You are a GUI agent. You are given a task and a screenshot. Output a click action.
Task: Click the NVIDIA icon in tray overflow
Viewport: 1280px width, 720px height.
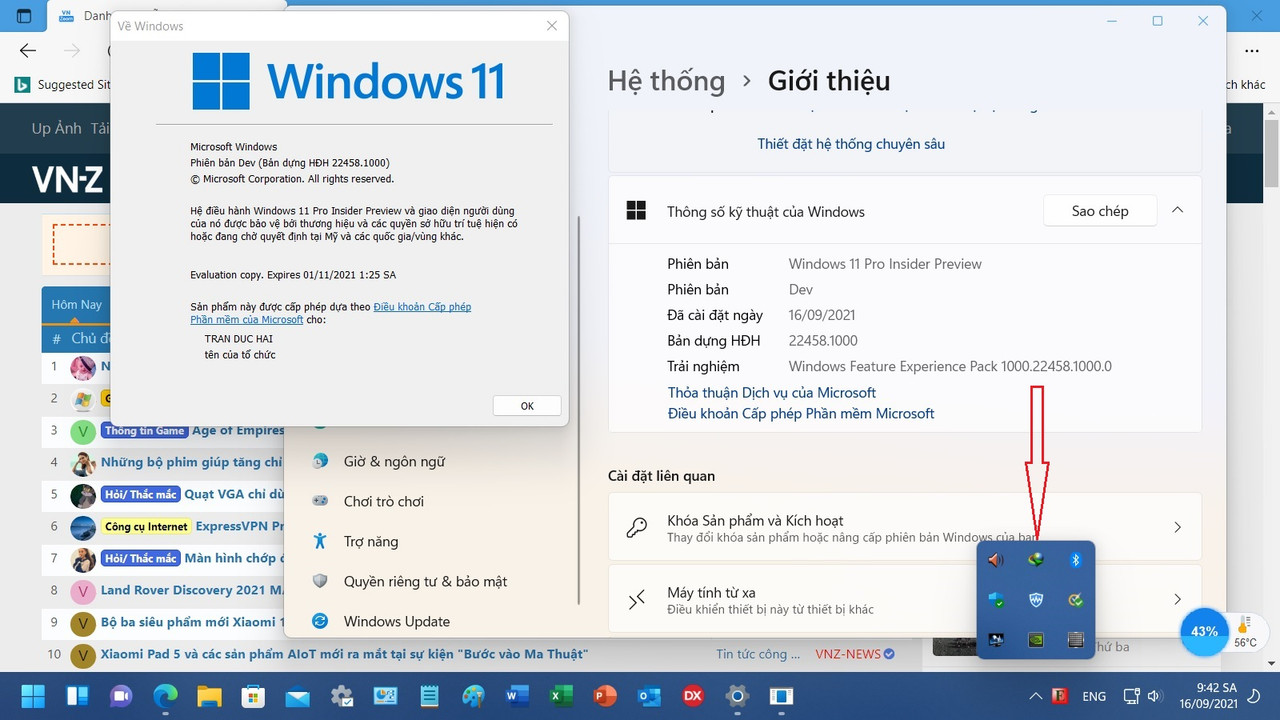coord(1036,640)
